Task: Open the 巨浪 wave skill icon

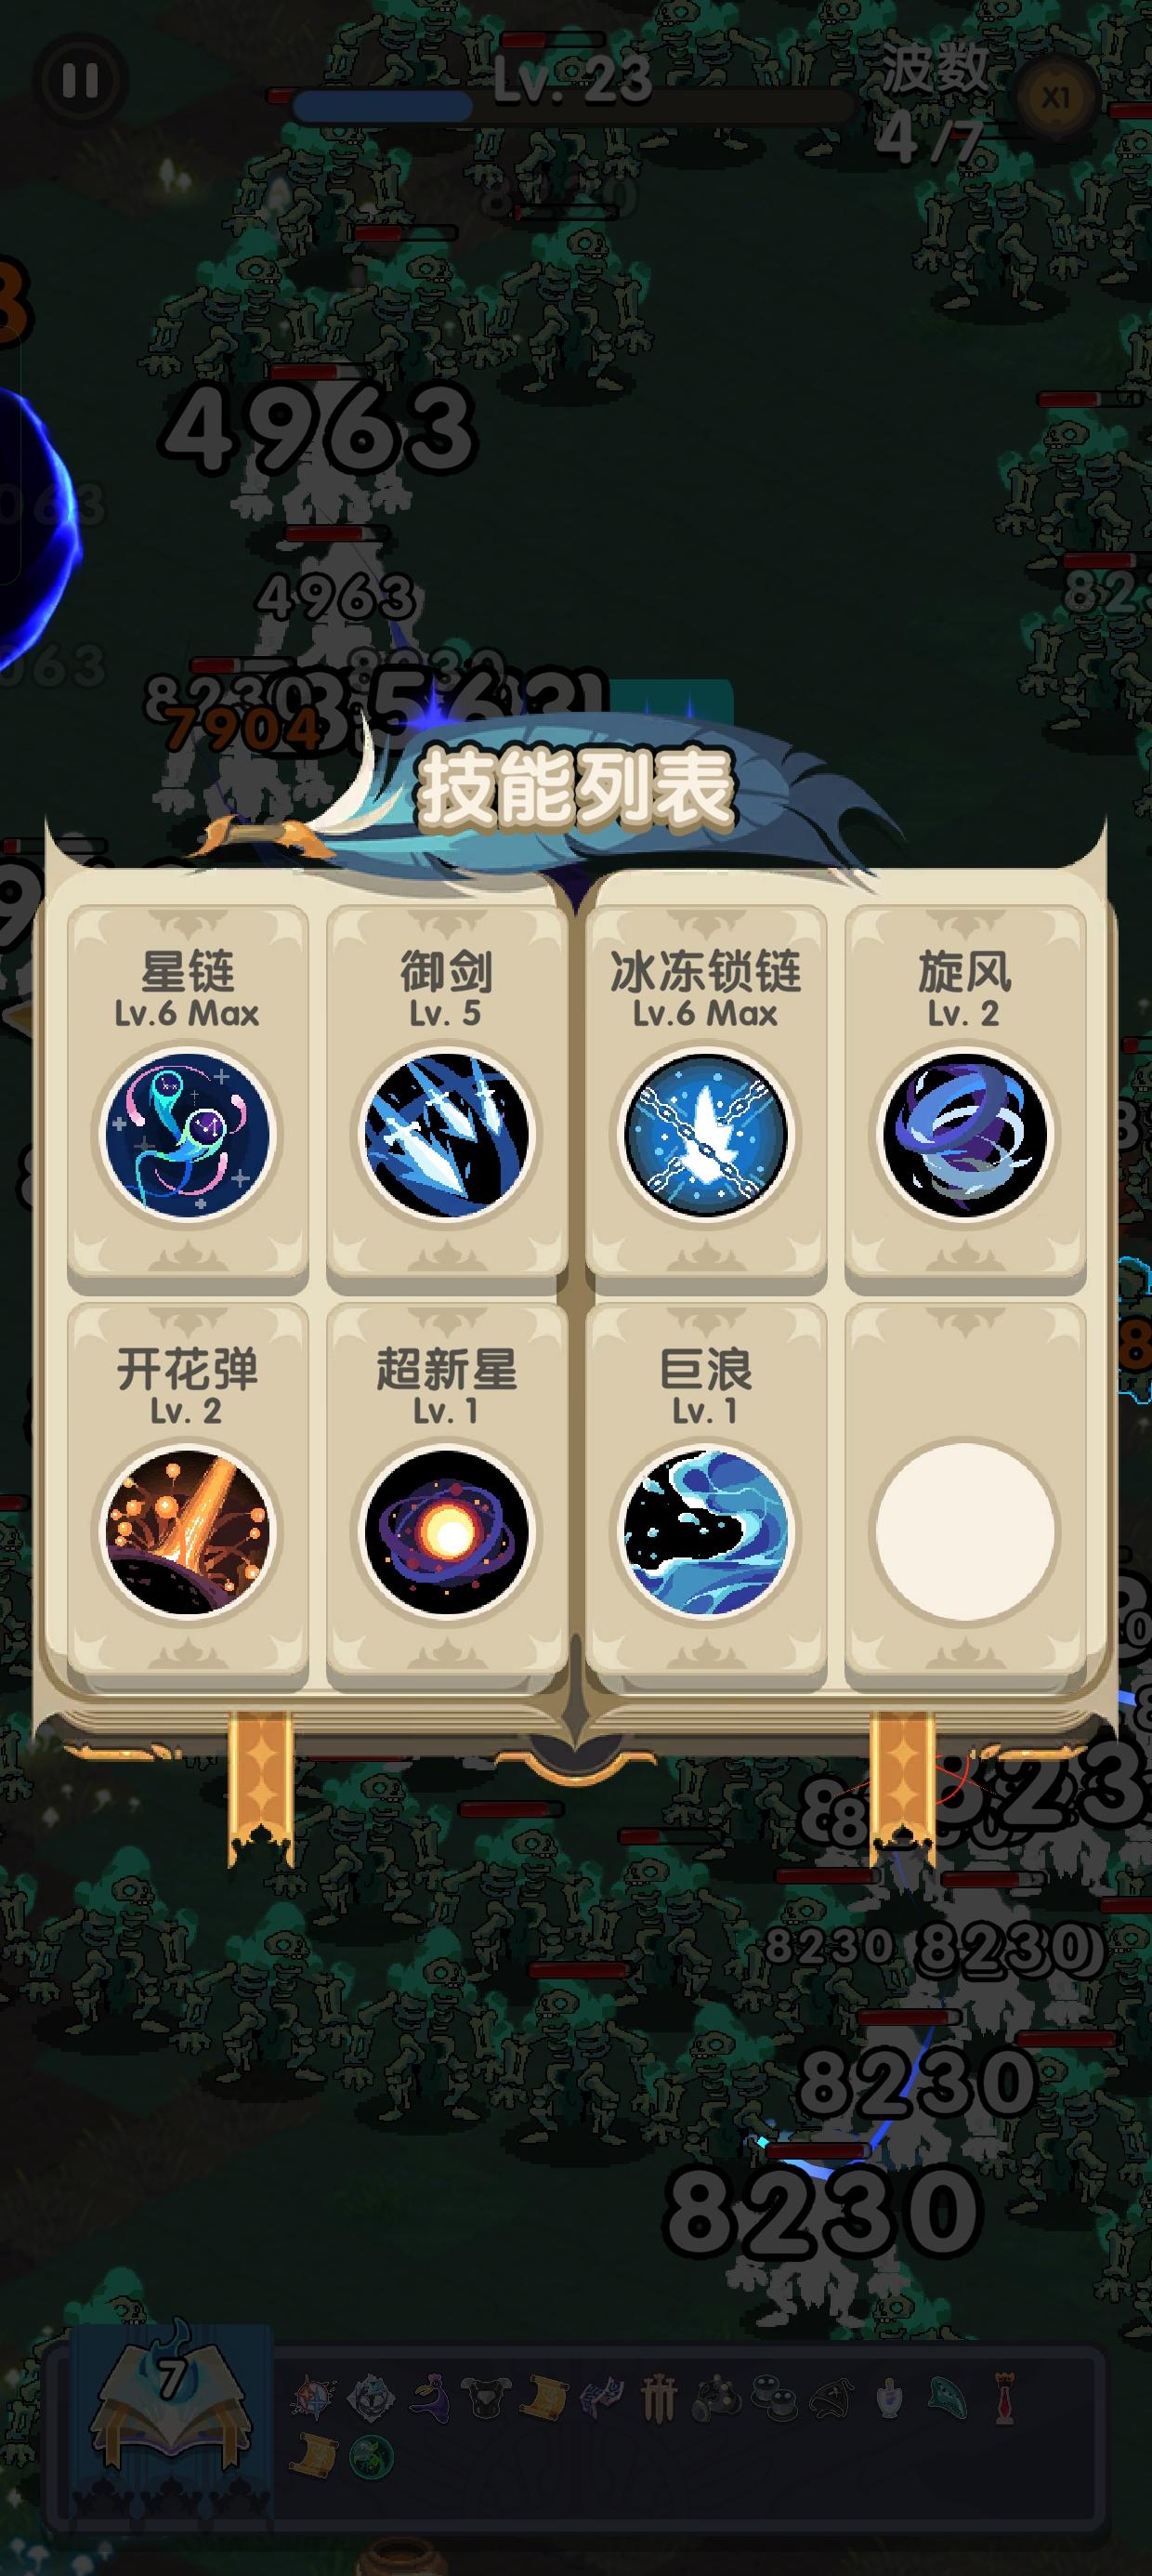Action: [x=705, y=1531]
